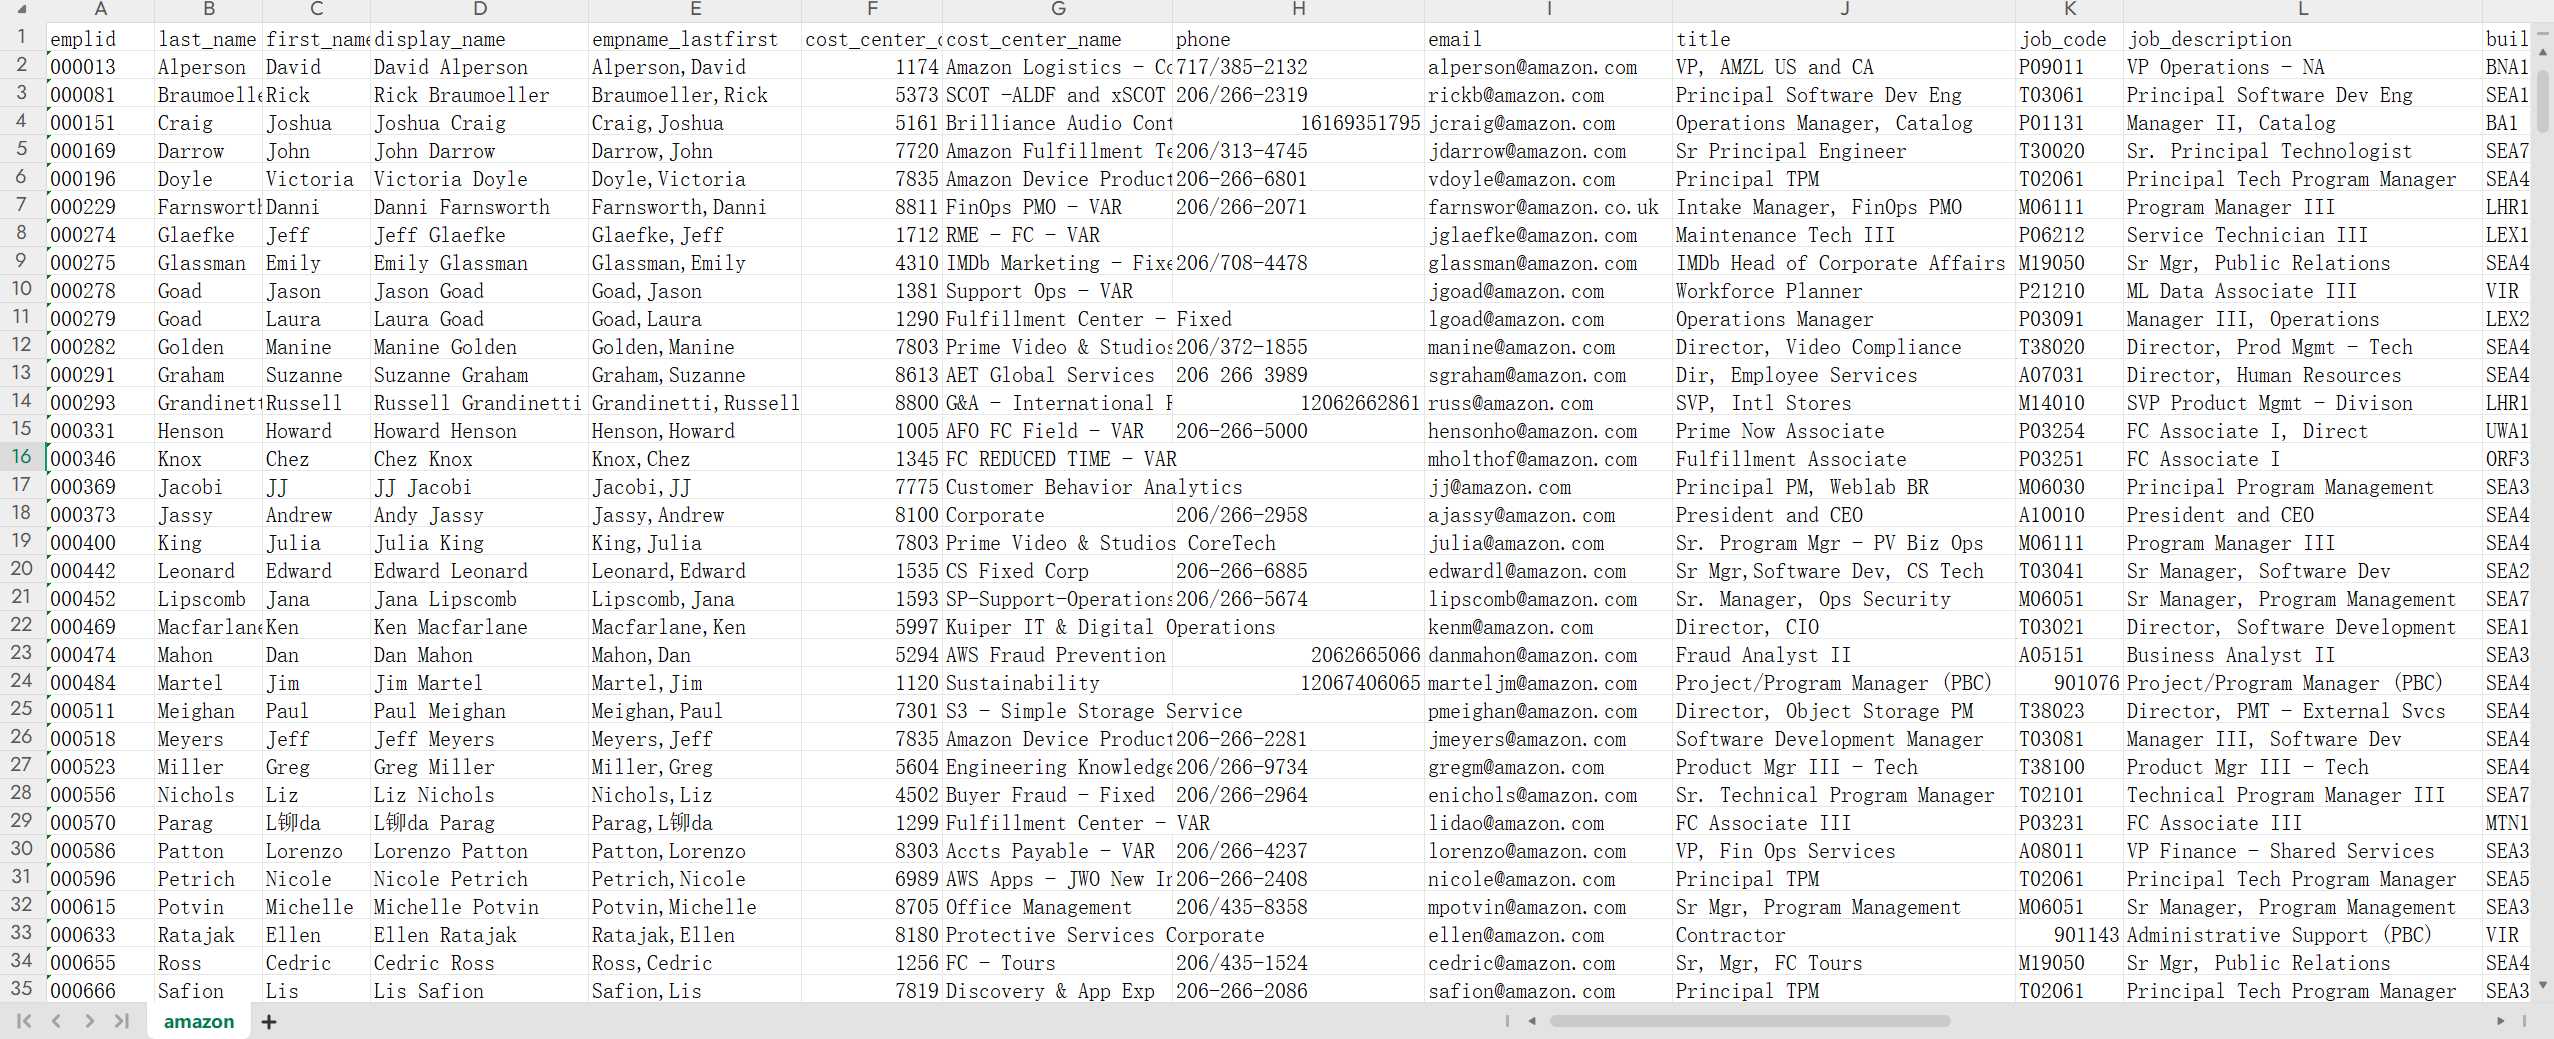Click the 'job_description' header cell
2554x1039 pixels.
(2303, 39)
